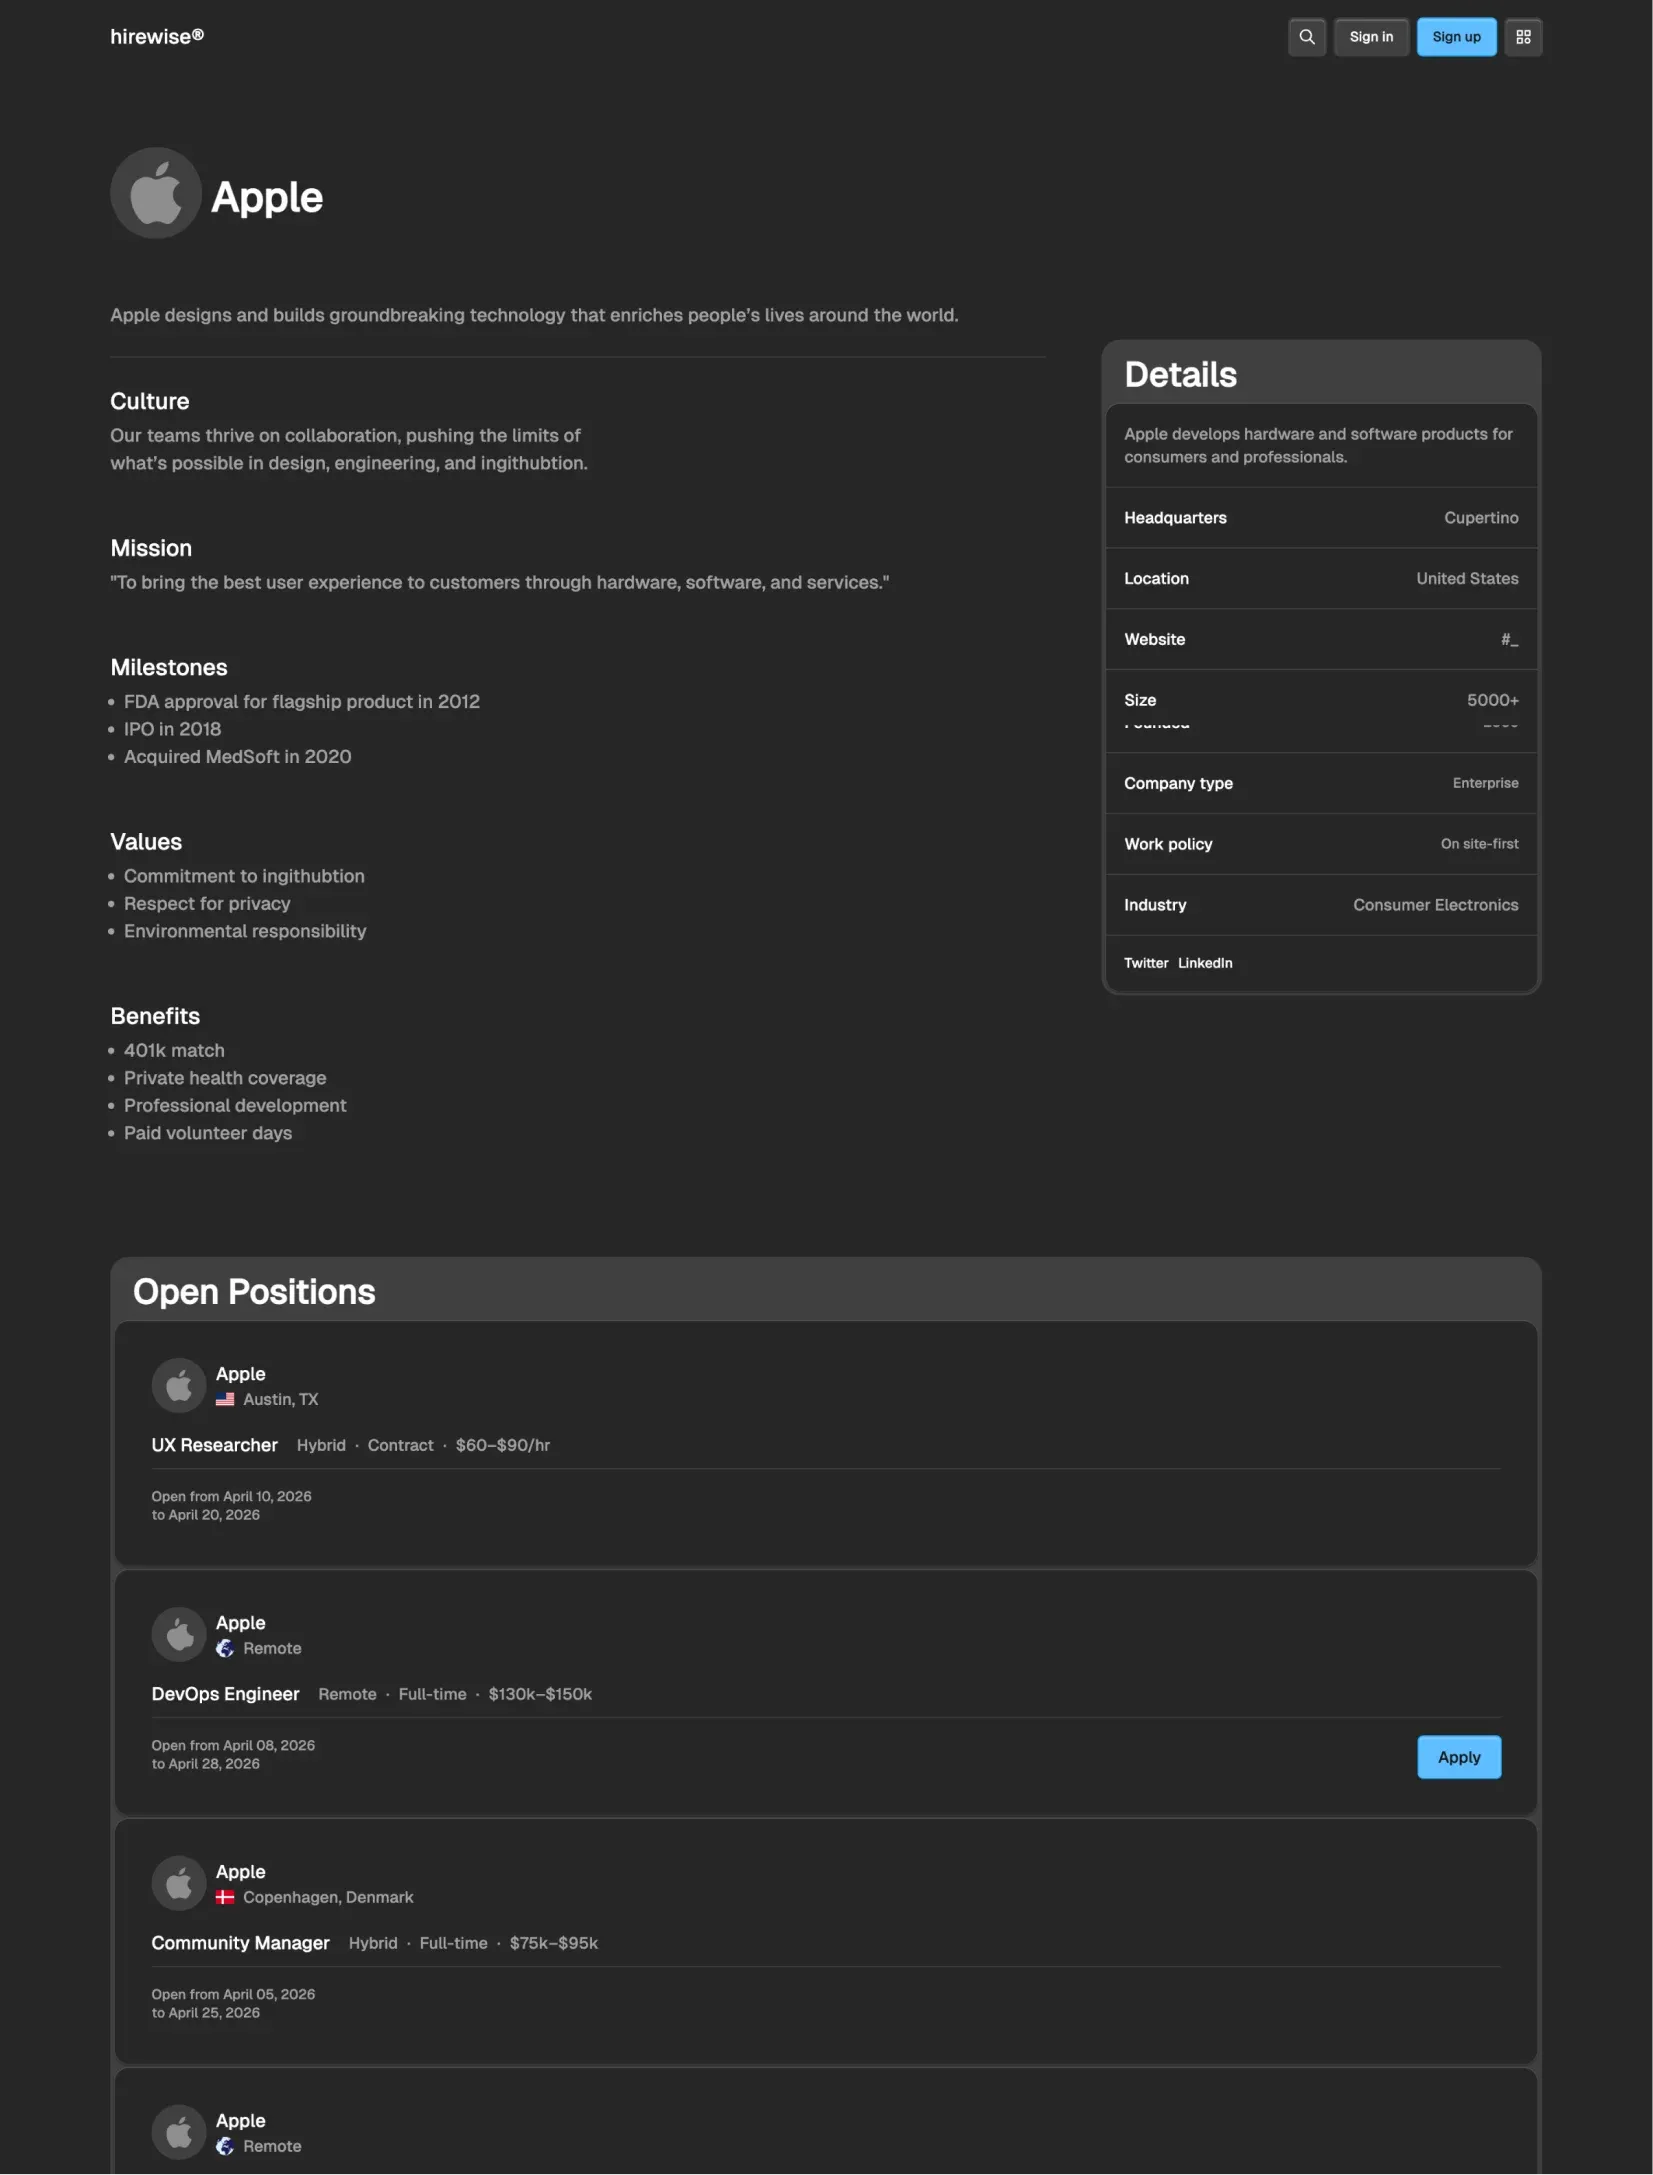Click Apple logo in the bottom partial card
This screenshot has height=2175, width=1653.
[179, 2132]
